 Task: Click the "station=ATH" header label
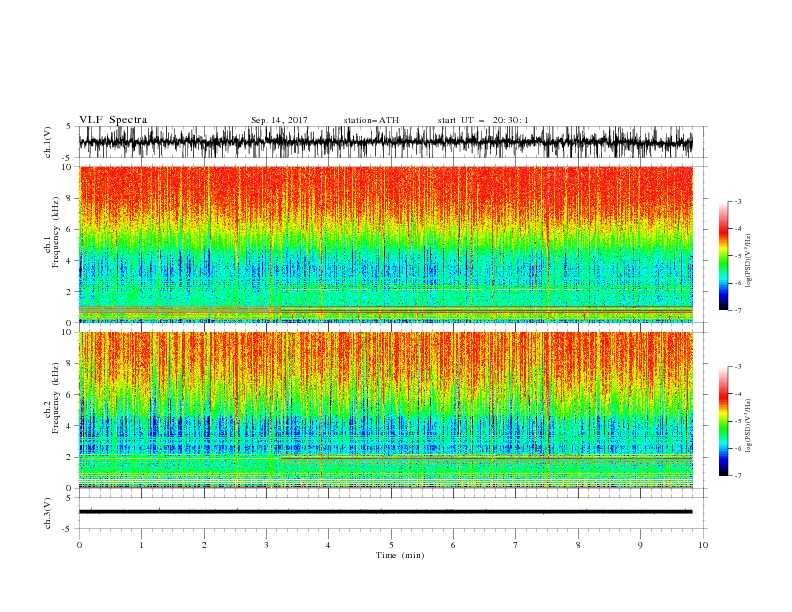[371, 120]
